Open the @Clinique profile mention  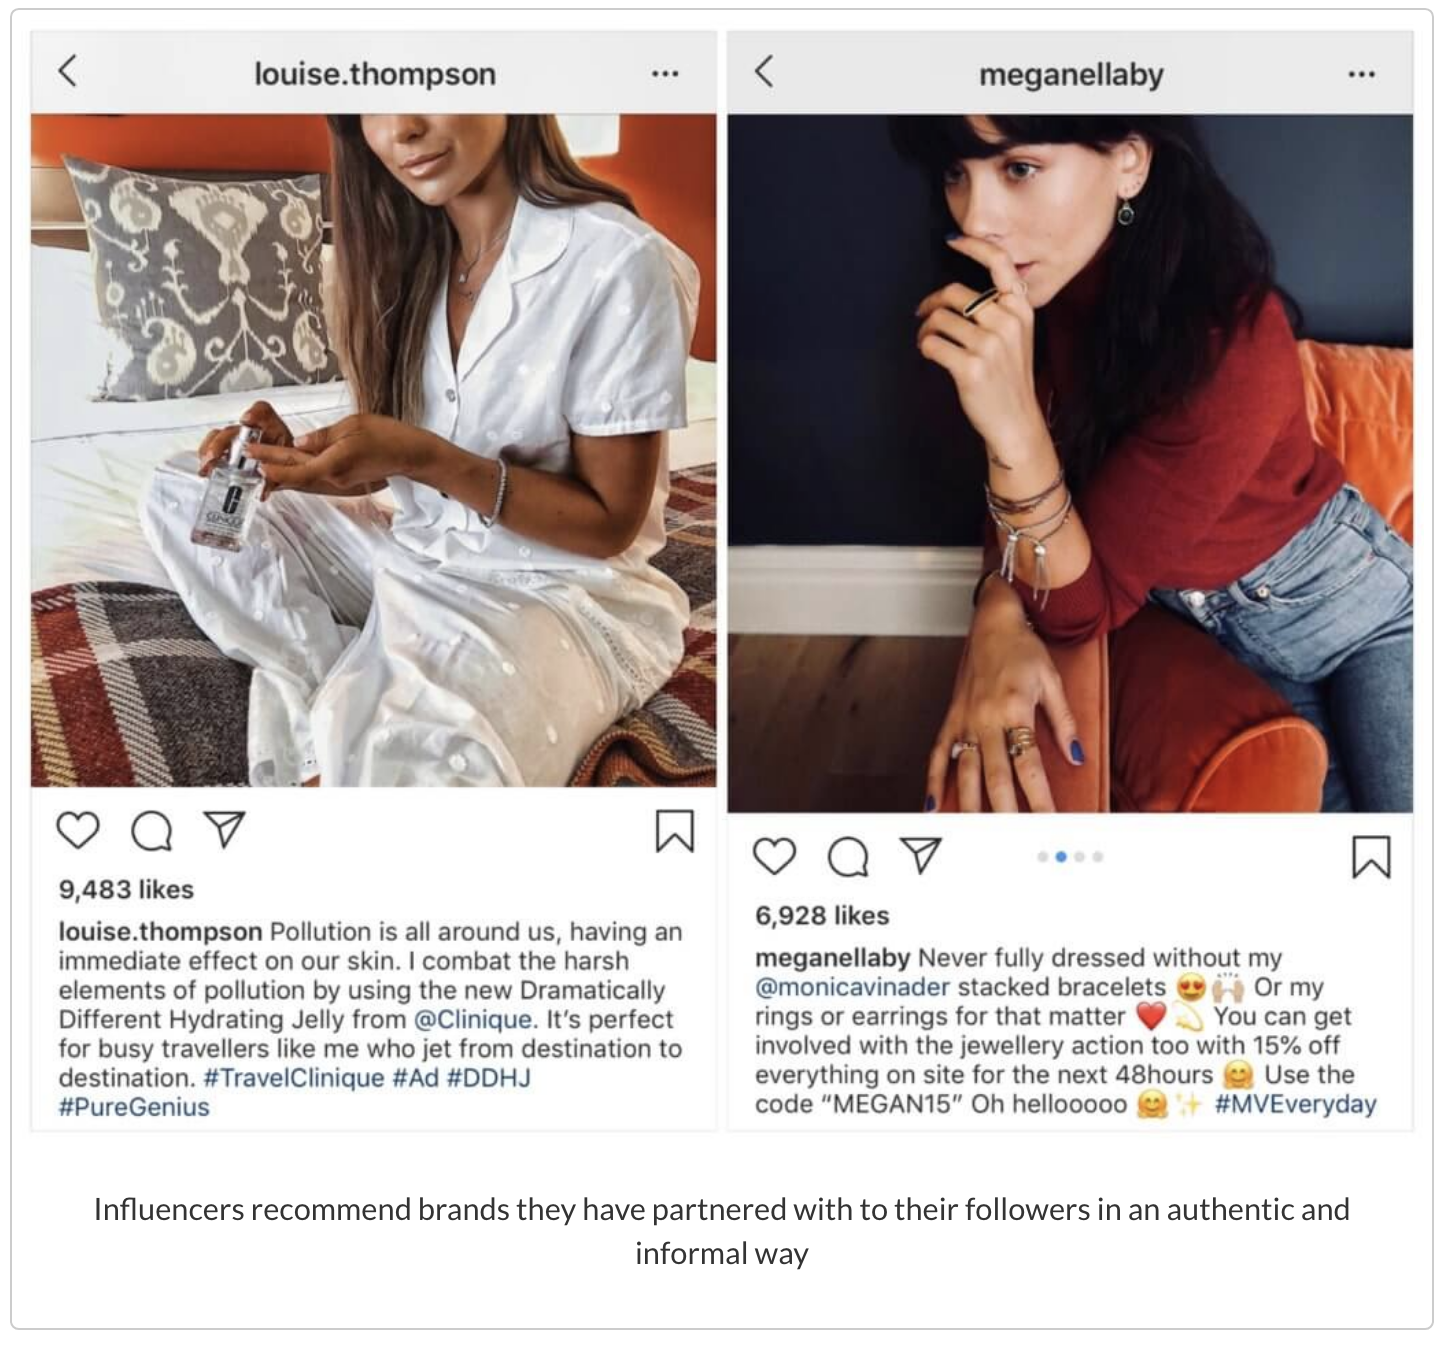click(475, 1019)
